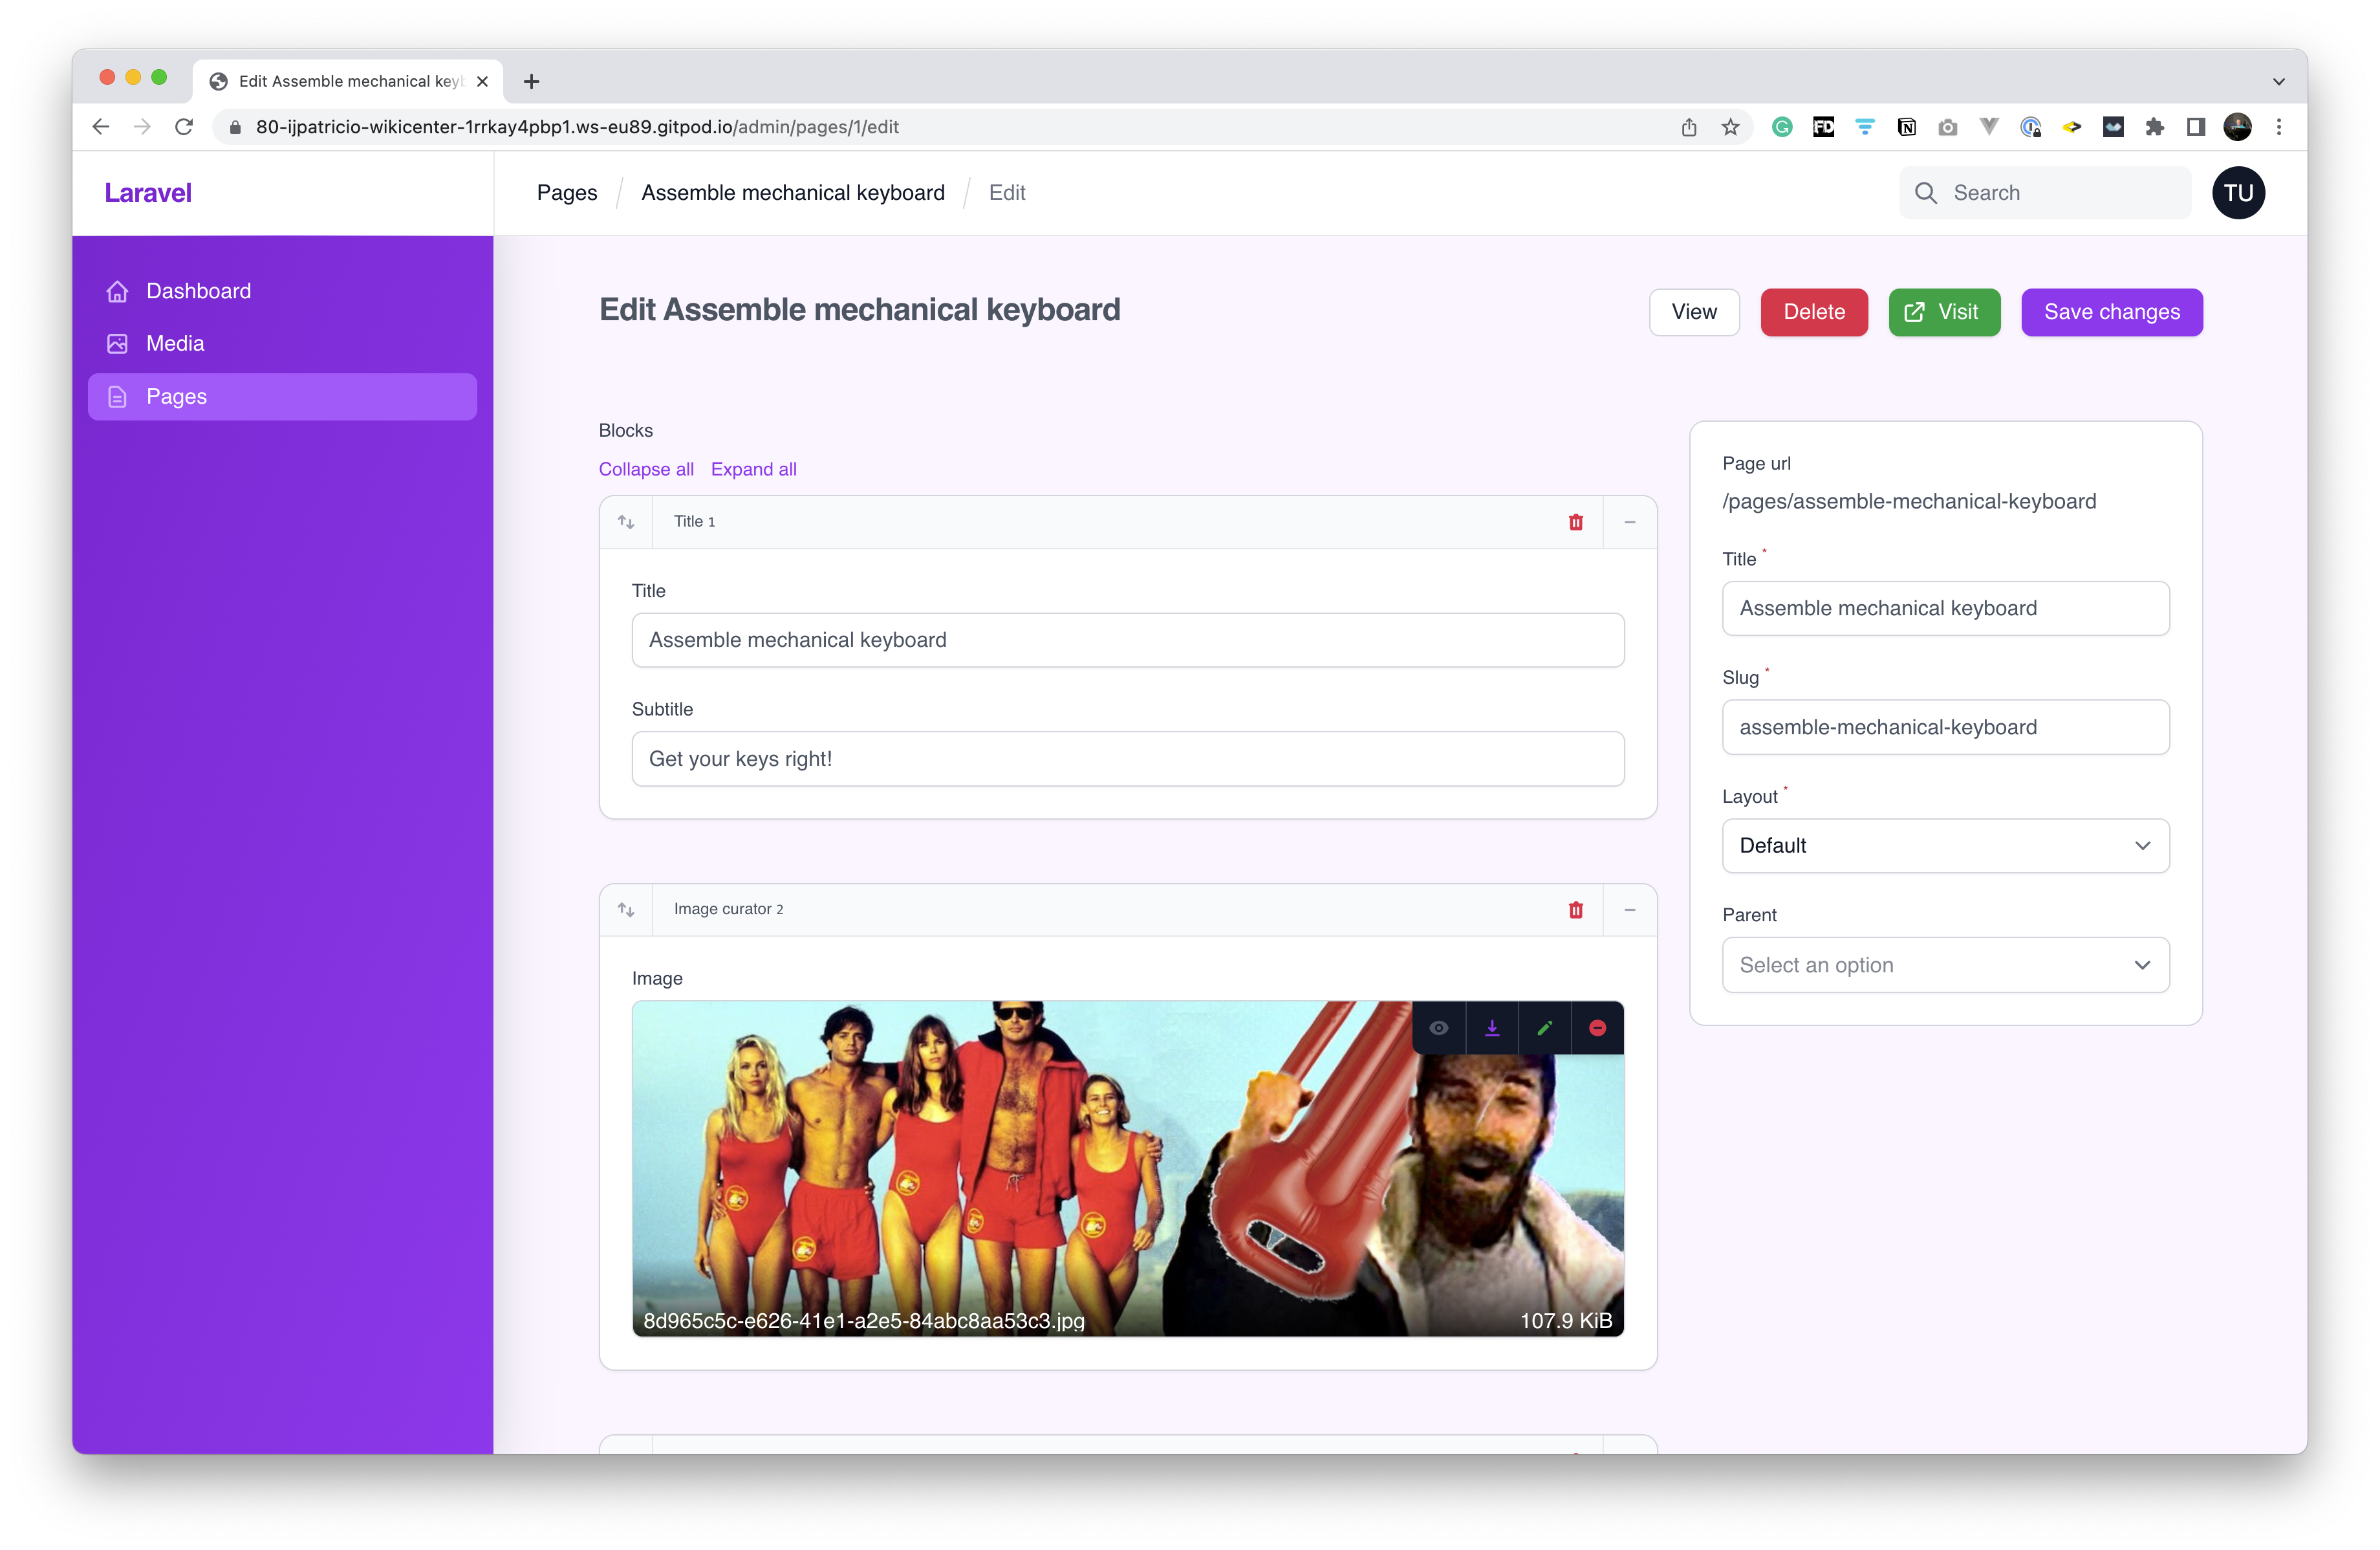The image size is (2380, 1550).
Task: Remove uploaded image with red minus icon
Action: click(x=1597, y=1028)
